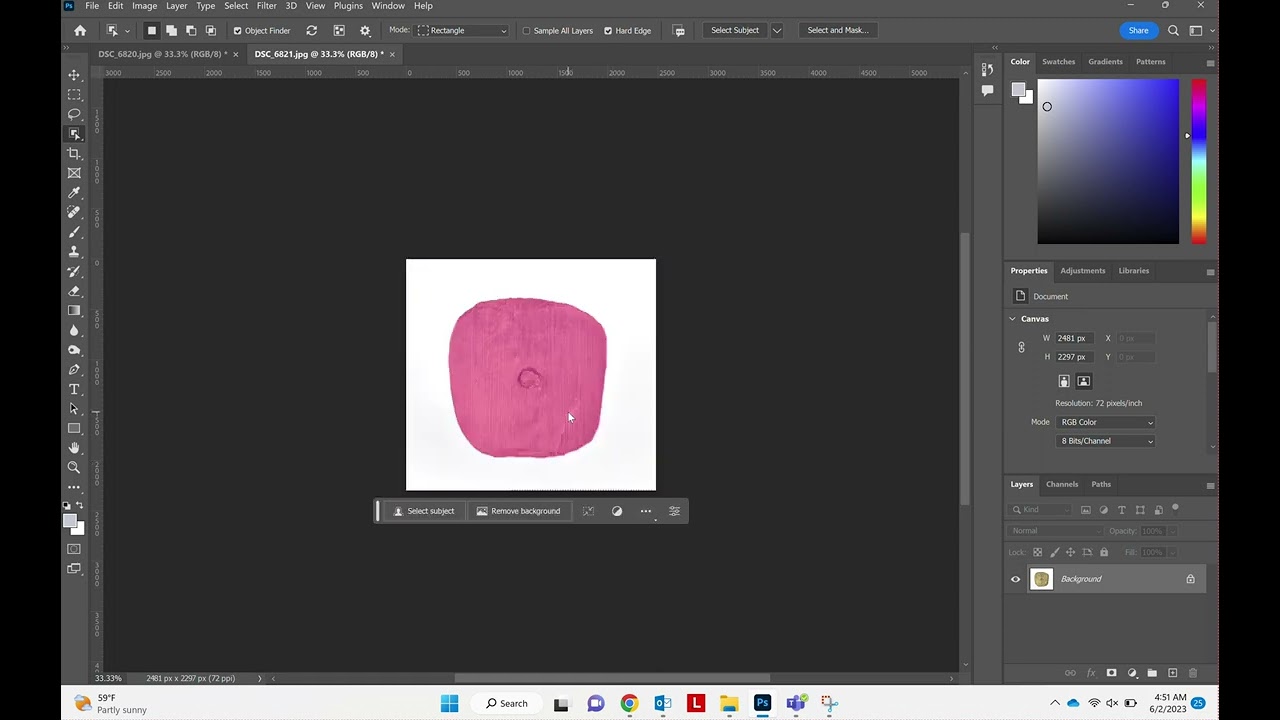The height and width of the screenshot is (720, 1280).
Task: Open the 8 Bits/Channel dropdown
Action: coord(1106,441)
